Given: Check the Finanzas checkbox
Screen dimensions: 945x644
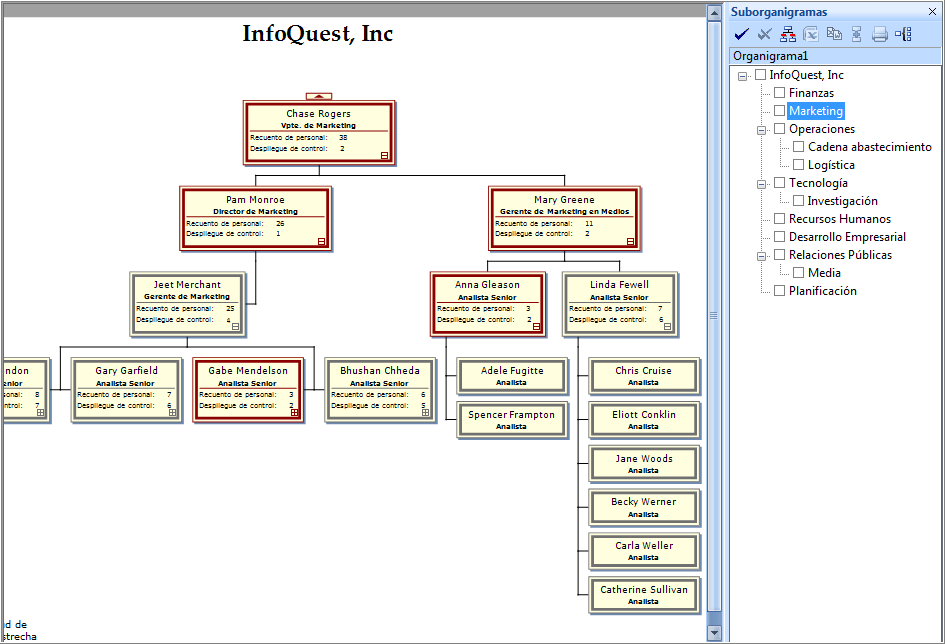Looking at the screenshot, I should (780, 93).
